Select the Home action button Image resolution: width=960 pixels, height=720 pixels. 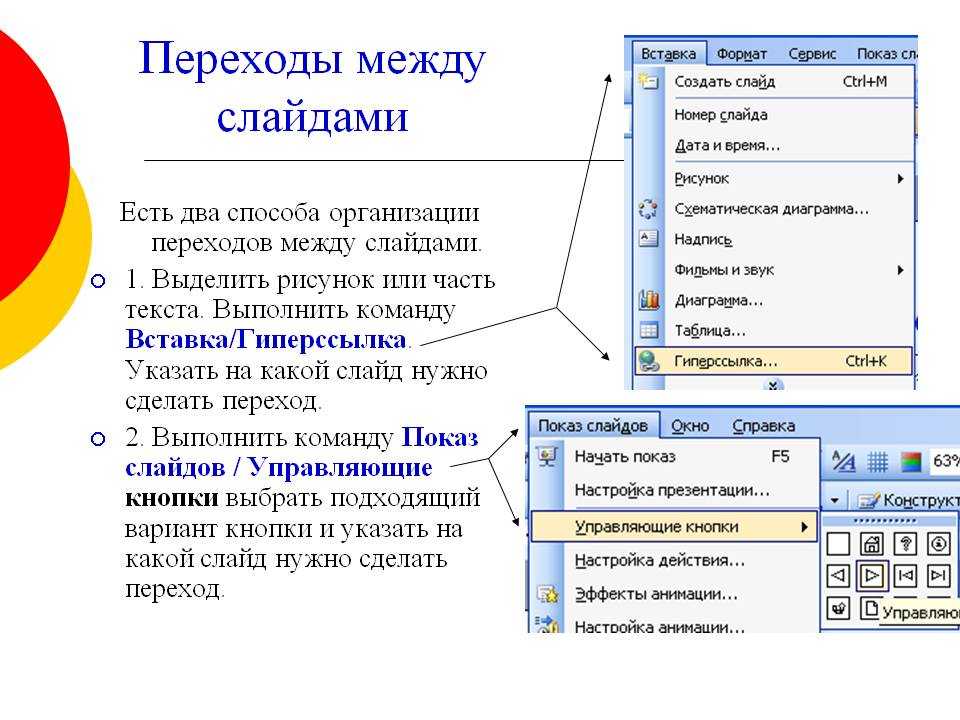pyautogui.click(x=872, y=543)
